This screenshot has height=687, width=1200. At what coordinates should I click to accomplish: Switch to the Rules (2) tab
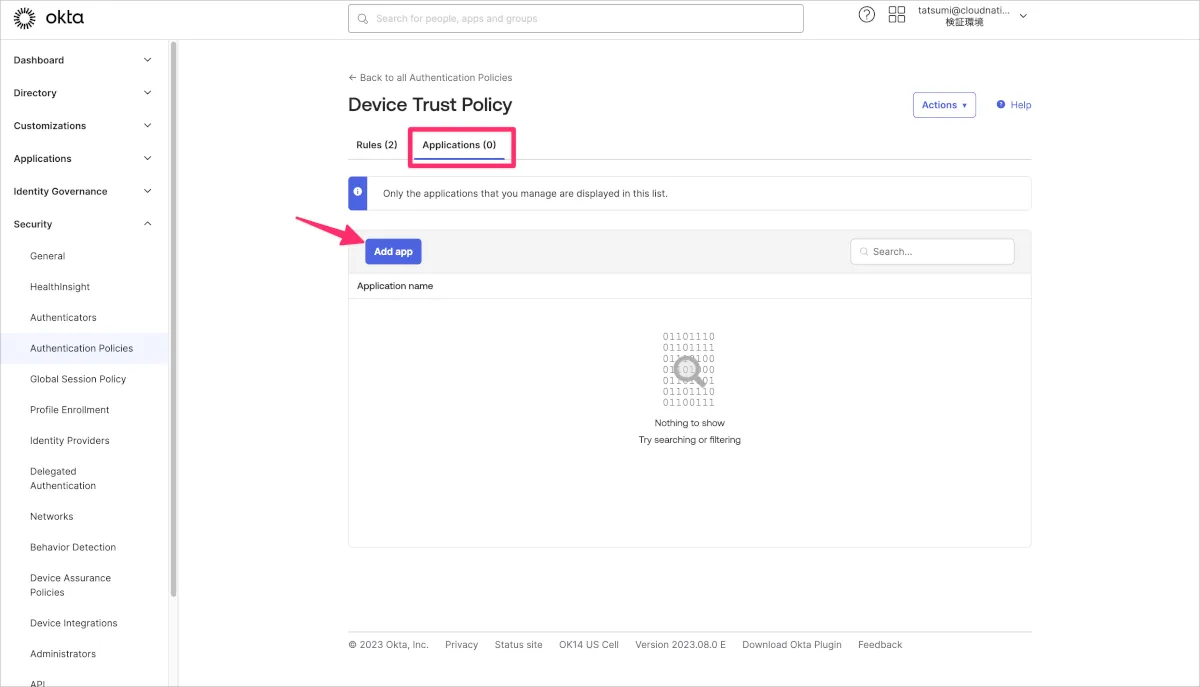click(x=376, y=145)
